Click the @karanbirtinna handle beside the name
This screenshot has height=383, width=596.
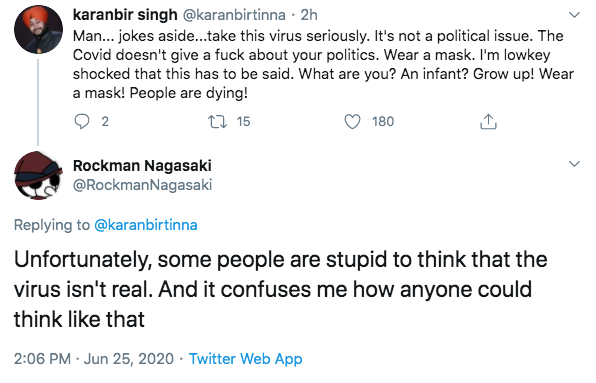[234, 15]
